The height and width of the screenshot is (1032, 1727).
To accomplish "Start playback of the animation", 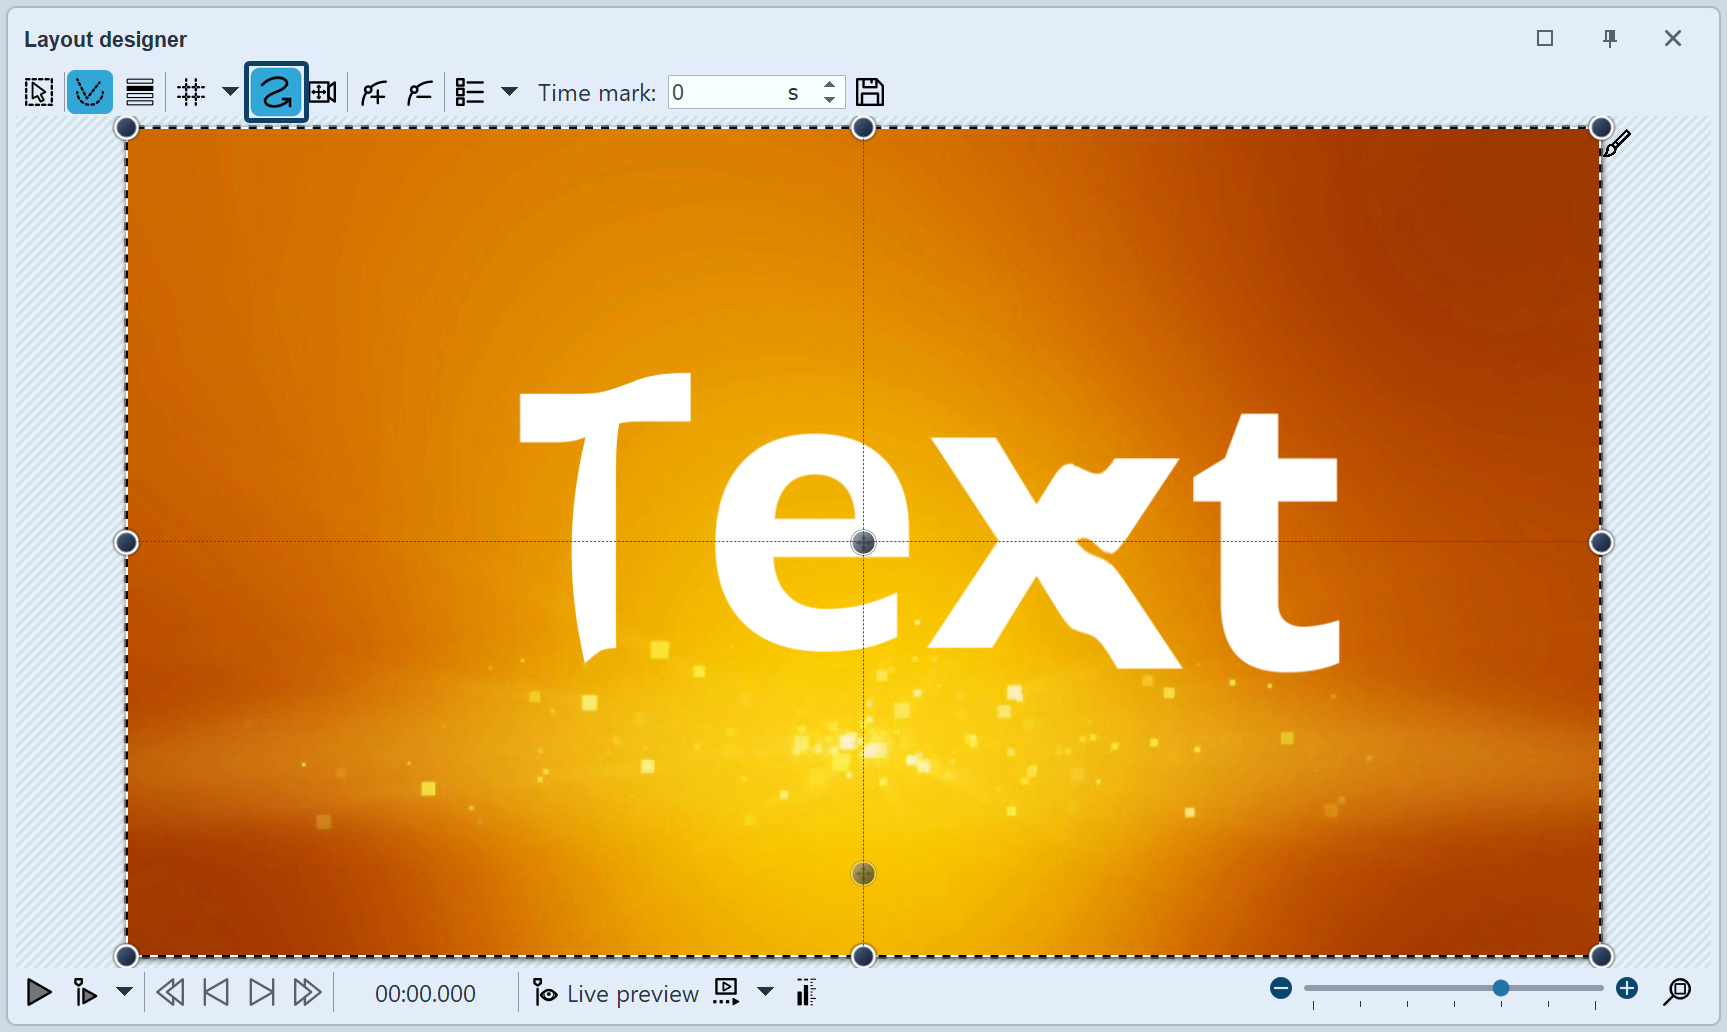I will point(38,993).
